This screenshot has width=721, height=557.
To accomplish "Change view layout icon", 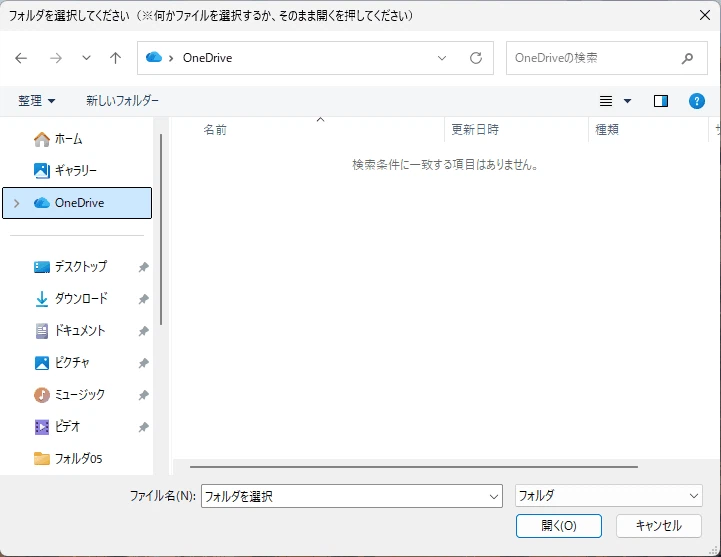I will (606, 101).
